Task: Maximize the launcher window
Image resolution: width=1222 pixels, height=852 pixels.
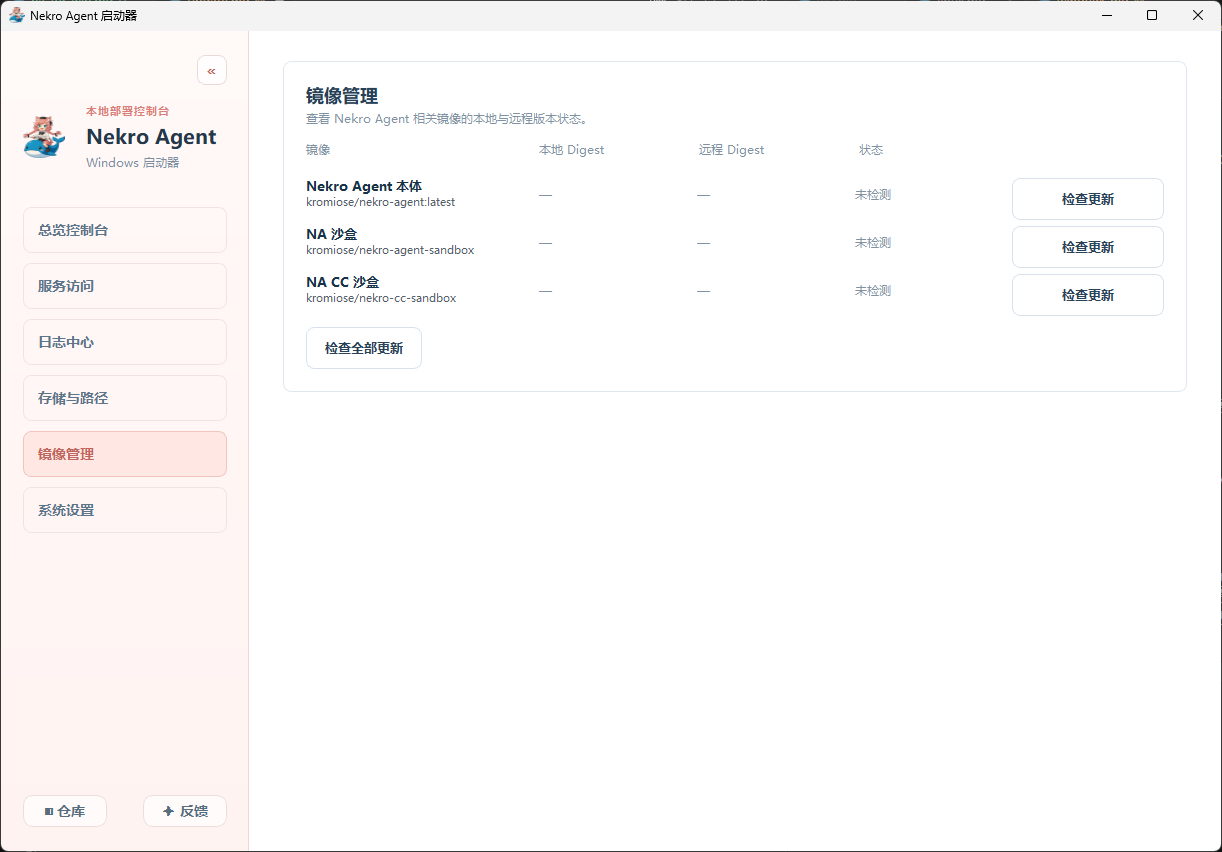Action: pos(1152,15)
